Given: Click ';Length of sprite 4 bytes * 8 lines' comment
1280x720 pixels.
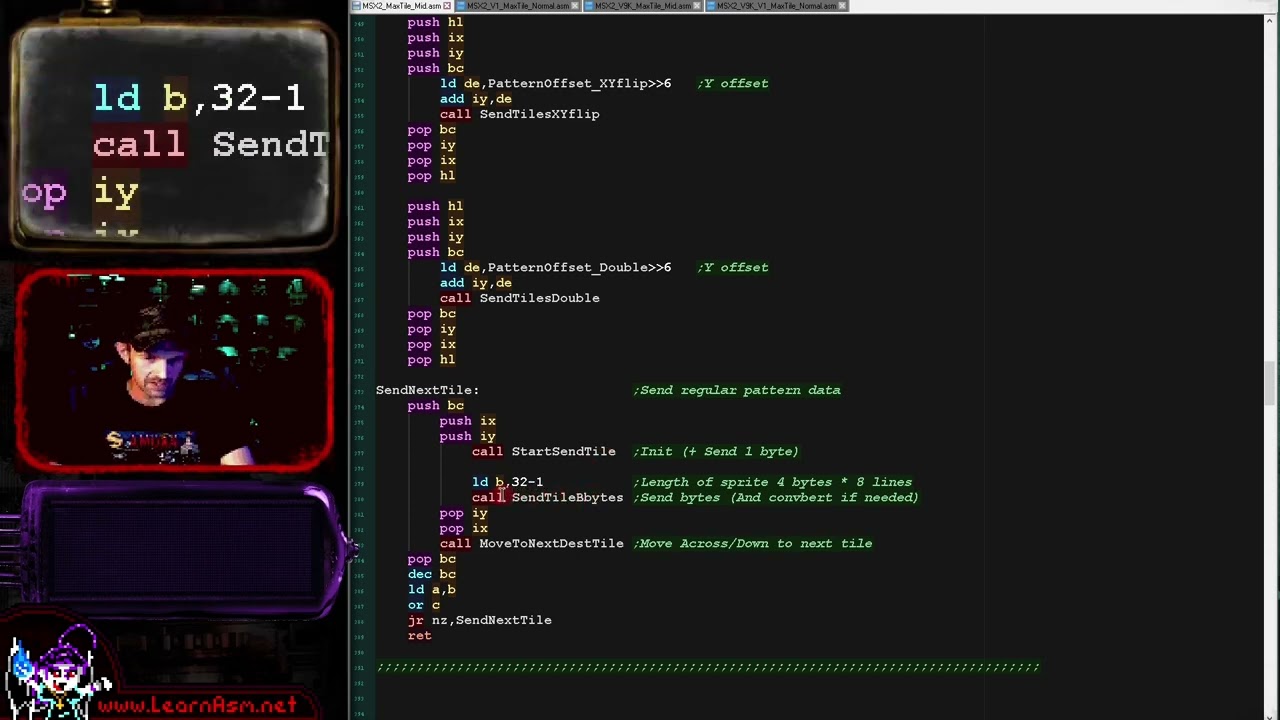Looking at the screenshot, I should (x=773, y=482).
